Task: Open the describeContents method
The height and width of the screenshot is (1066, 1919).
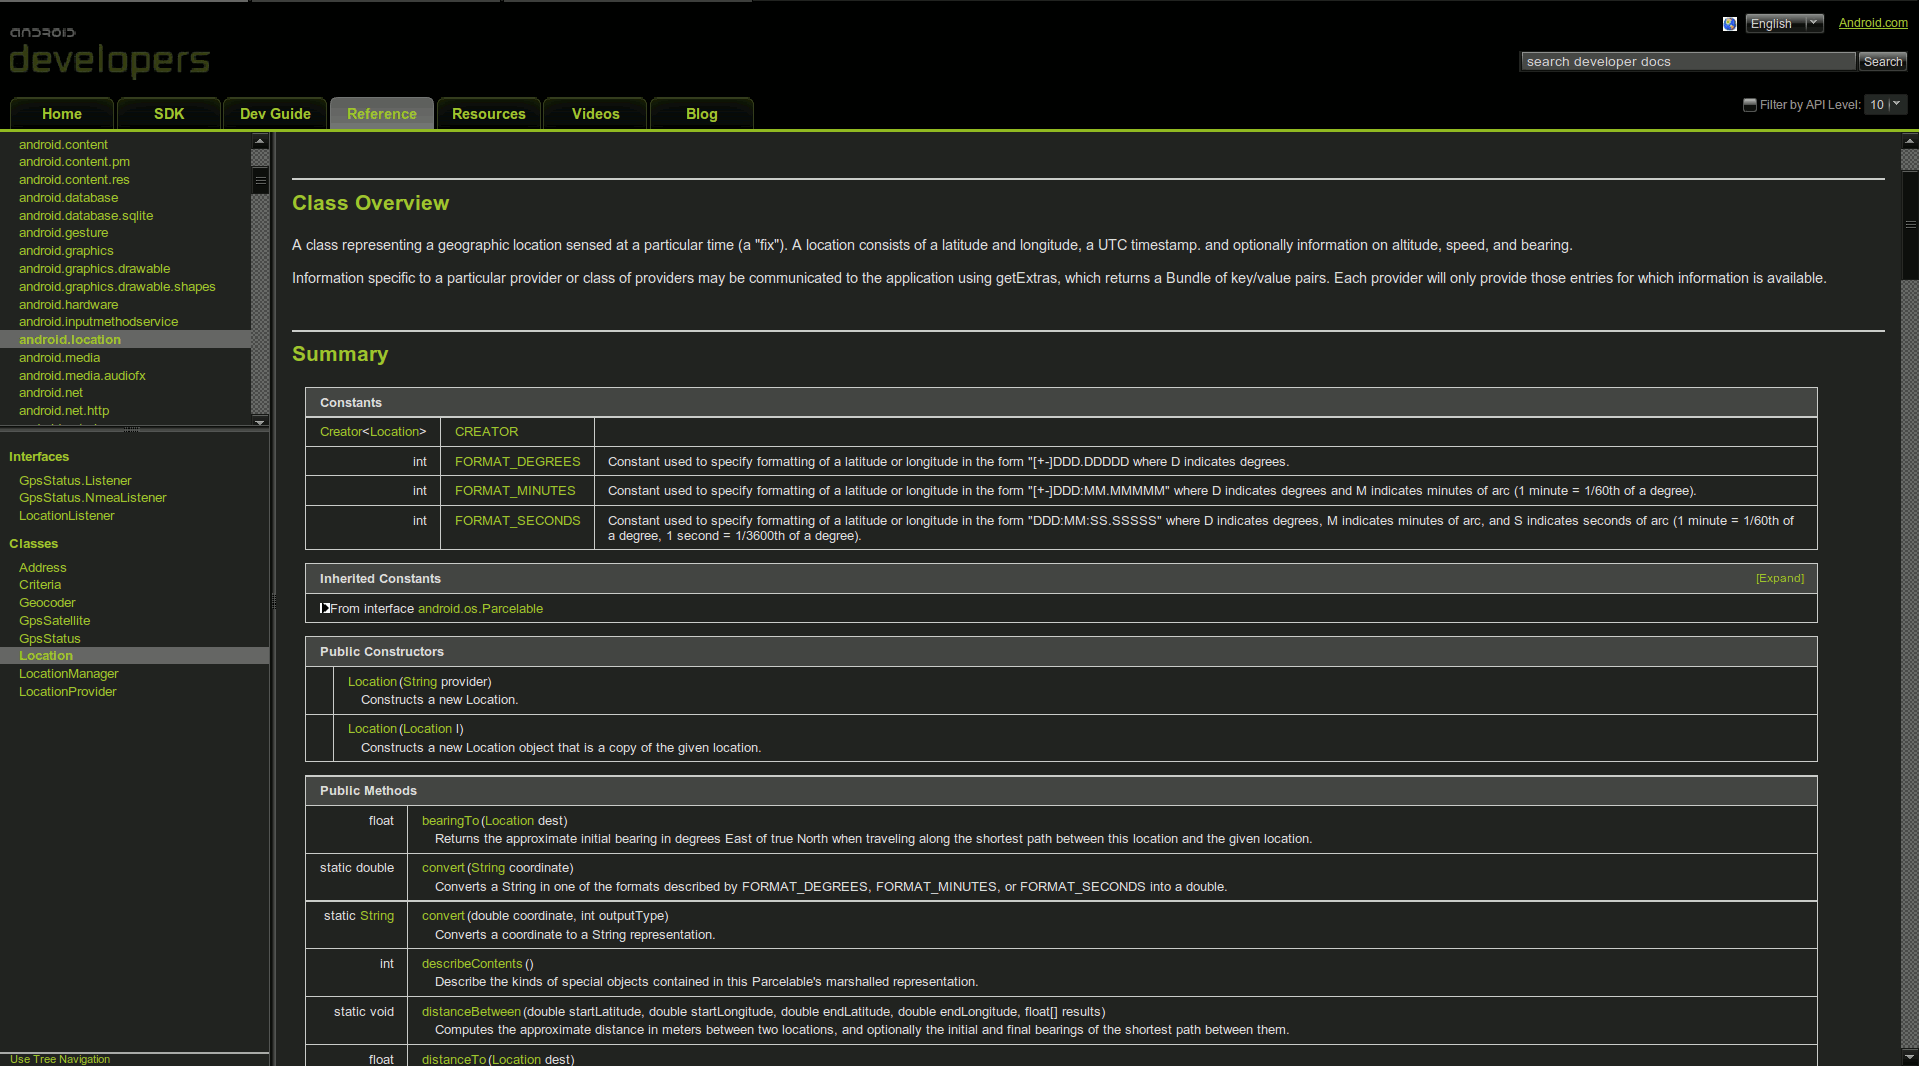Action: [472, 964]
